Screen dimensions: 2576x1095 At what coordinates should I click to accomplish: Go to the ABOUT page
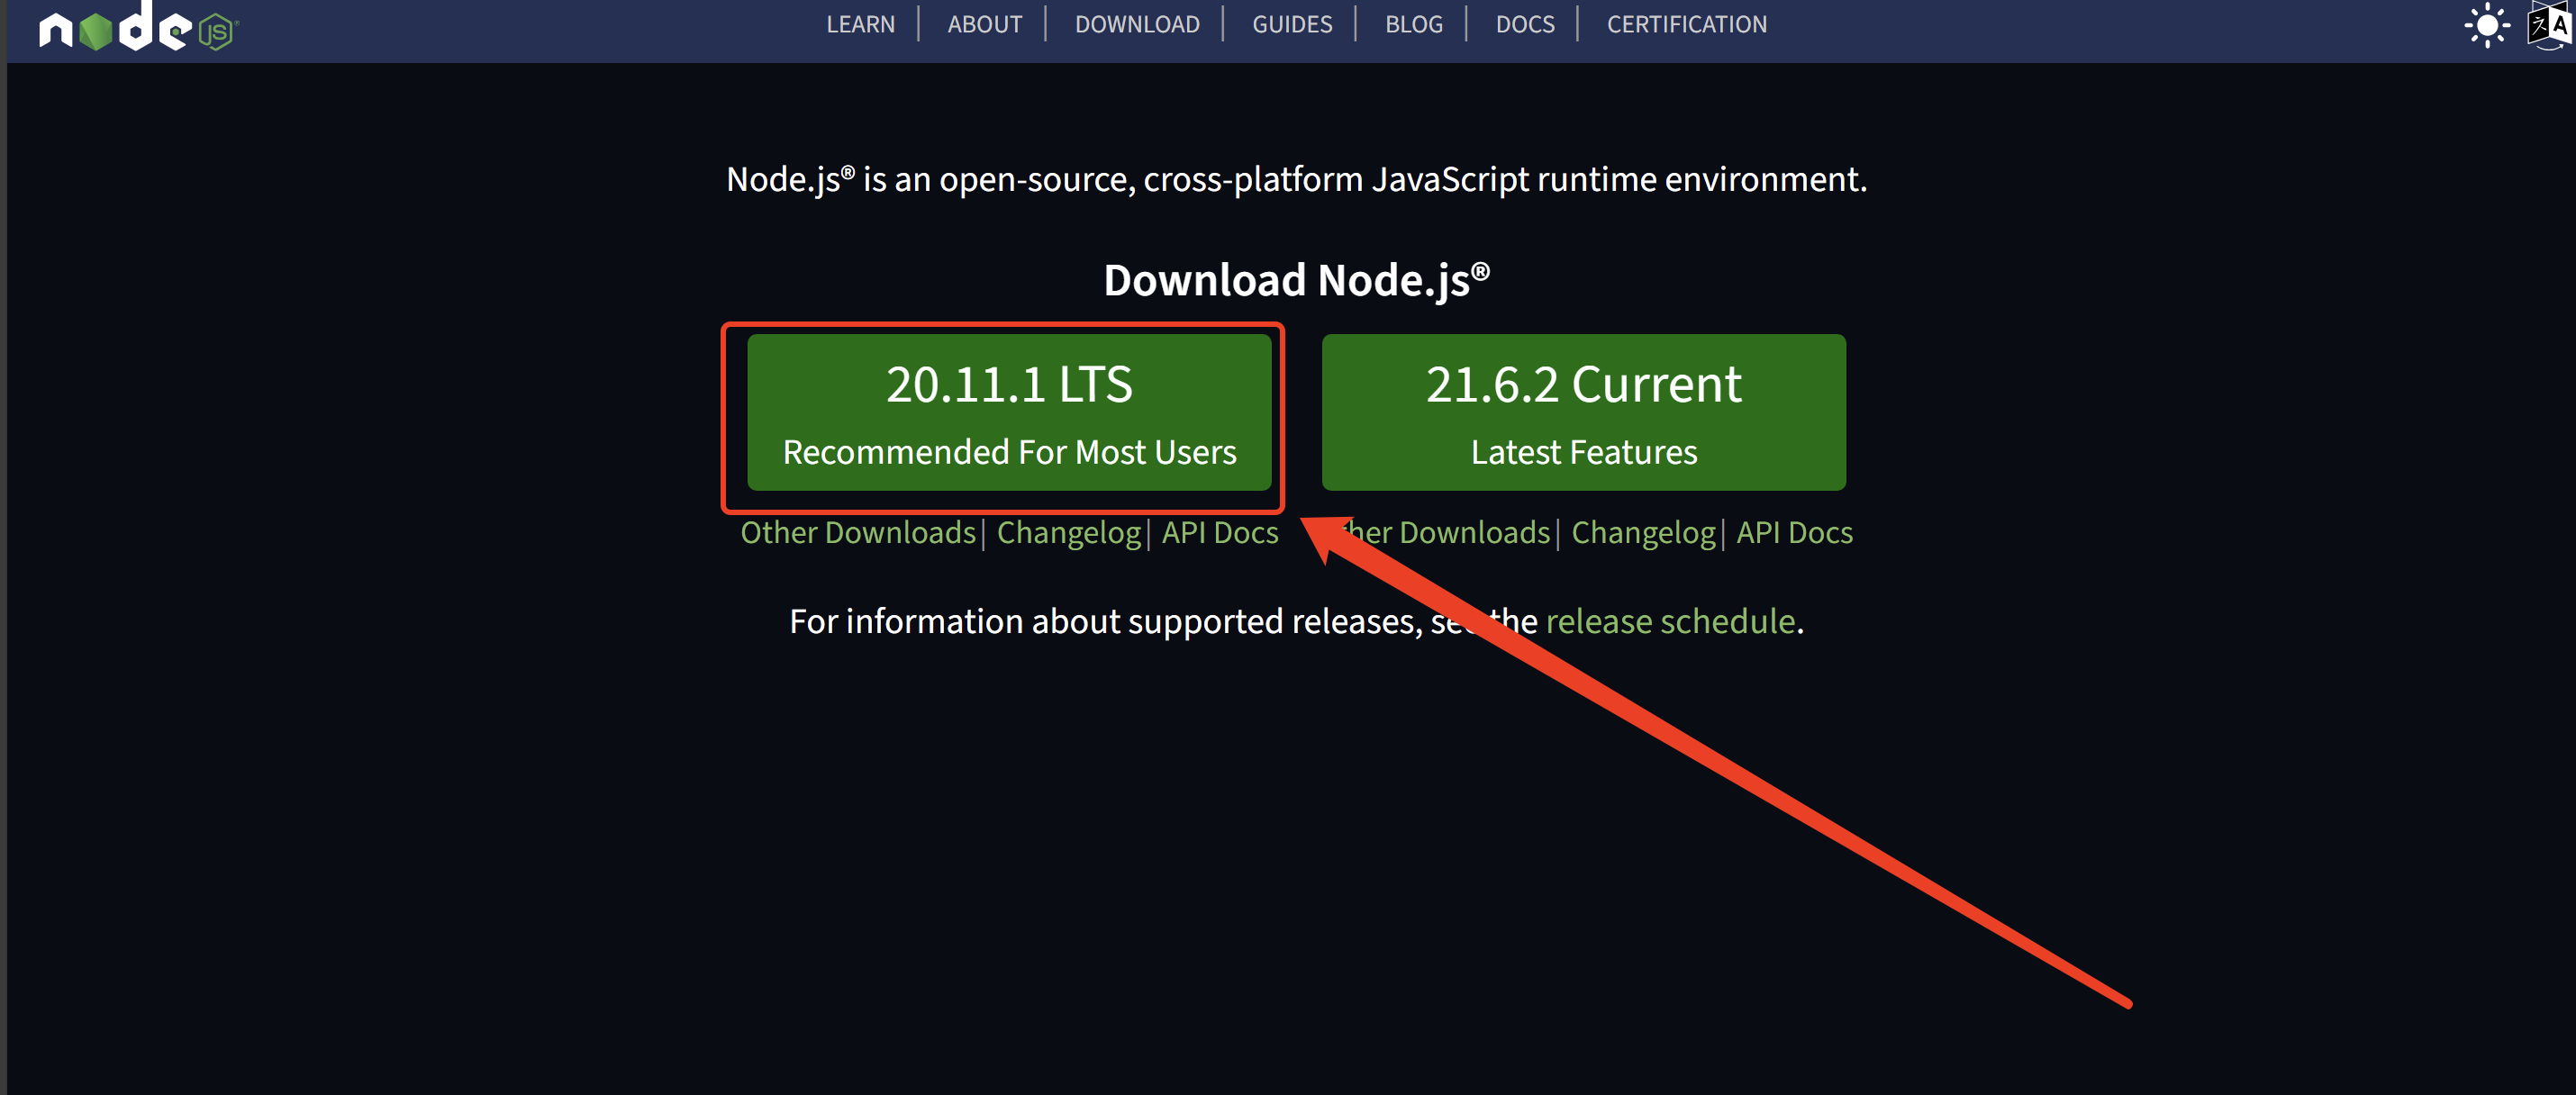click(x=984, y=24)
